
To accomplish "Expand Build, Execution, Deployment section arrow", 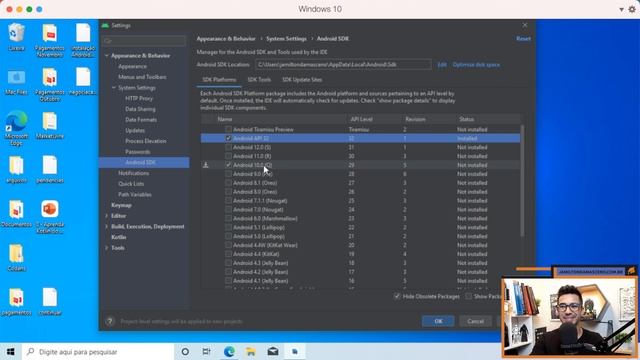I will (x=107, y=227).
